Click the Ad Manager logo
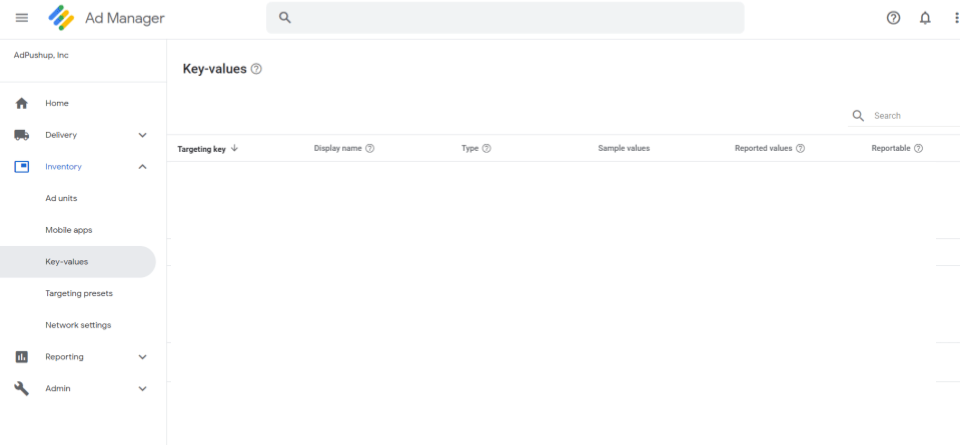The width and height of the screenshot is (960, 445). click(x=62, y=18)
